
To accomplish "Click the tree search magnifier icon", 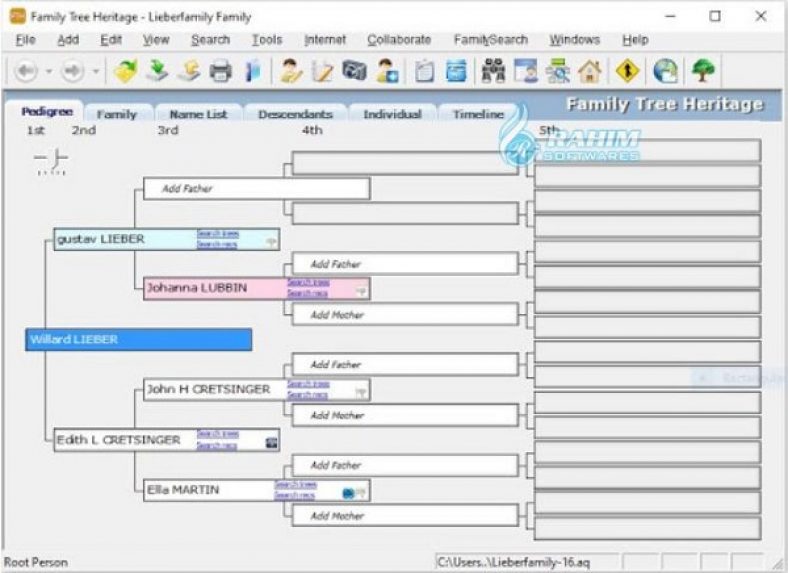I will pyautogui.click(x=558, y=71).
